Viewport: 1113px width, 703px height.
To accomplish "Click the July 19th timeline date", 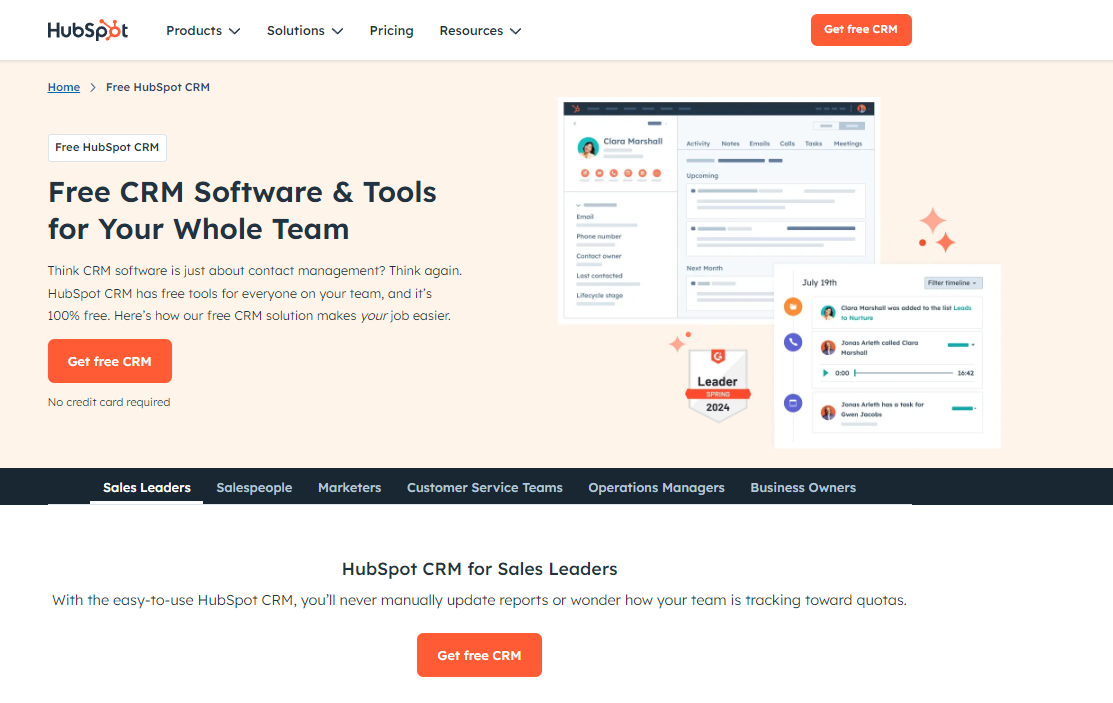I will (819, 283).
